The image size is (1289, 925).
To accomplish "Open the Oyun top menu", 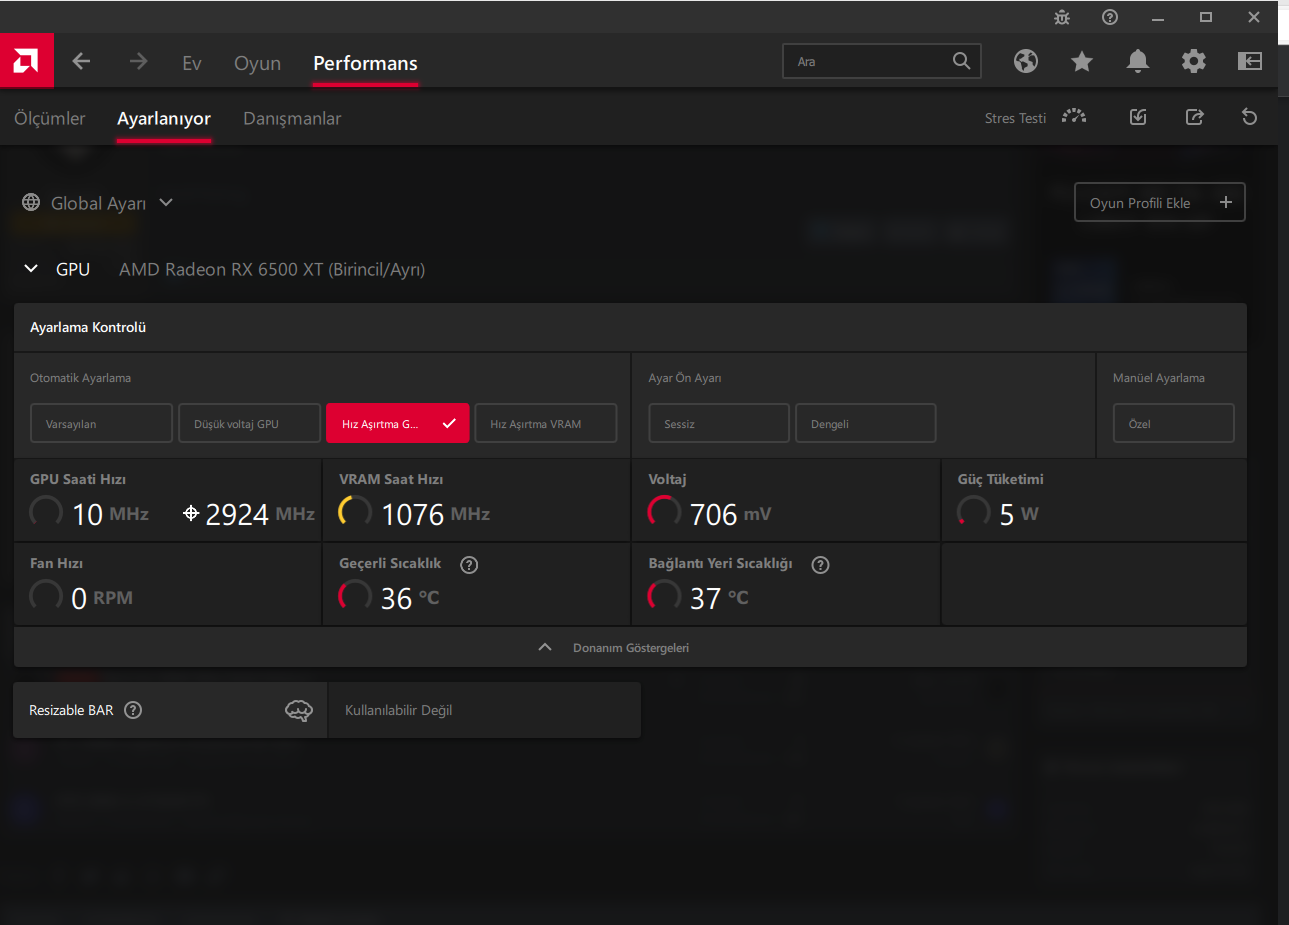I will tap(257, 63).
